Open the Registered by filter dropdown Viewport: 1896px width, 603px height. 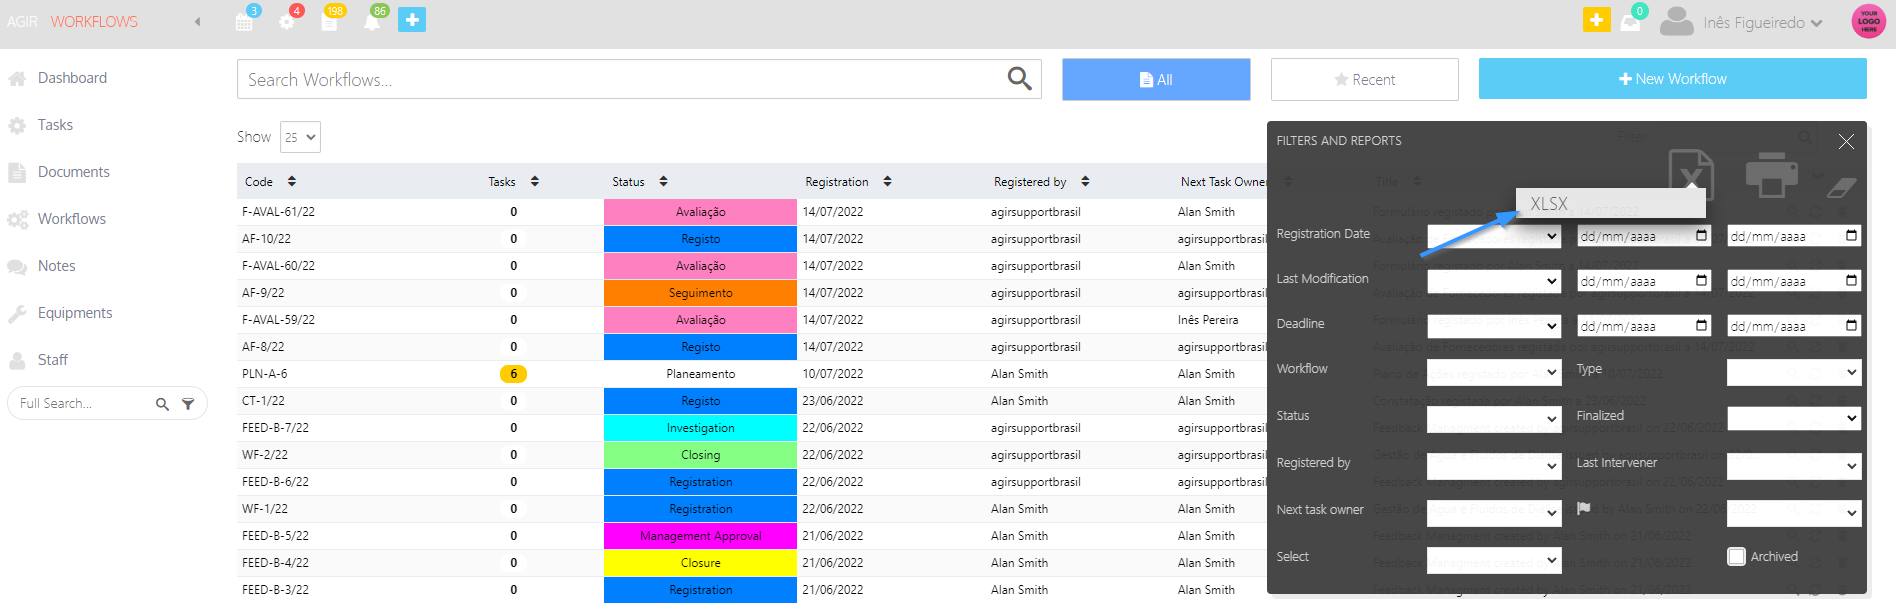tap(1494, 465)
